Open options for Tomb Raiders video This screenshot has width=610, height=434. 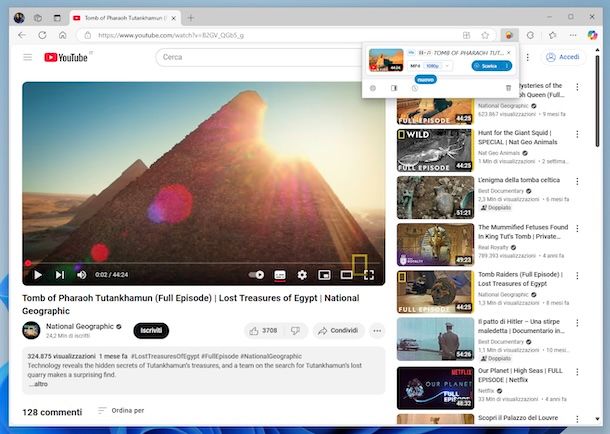(577, 275)
